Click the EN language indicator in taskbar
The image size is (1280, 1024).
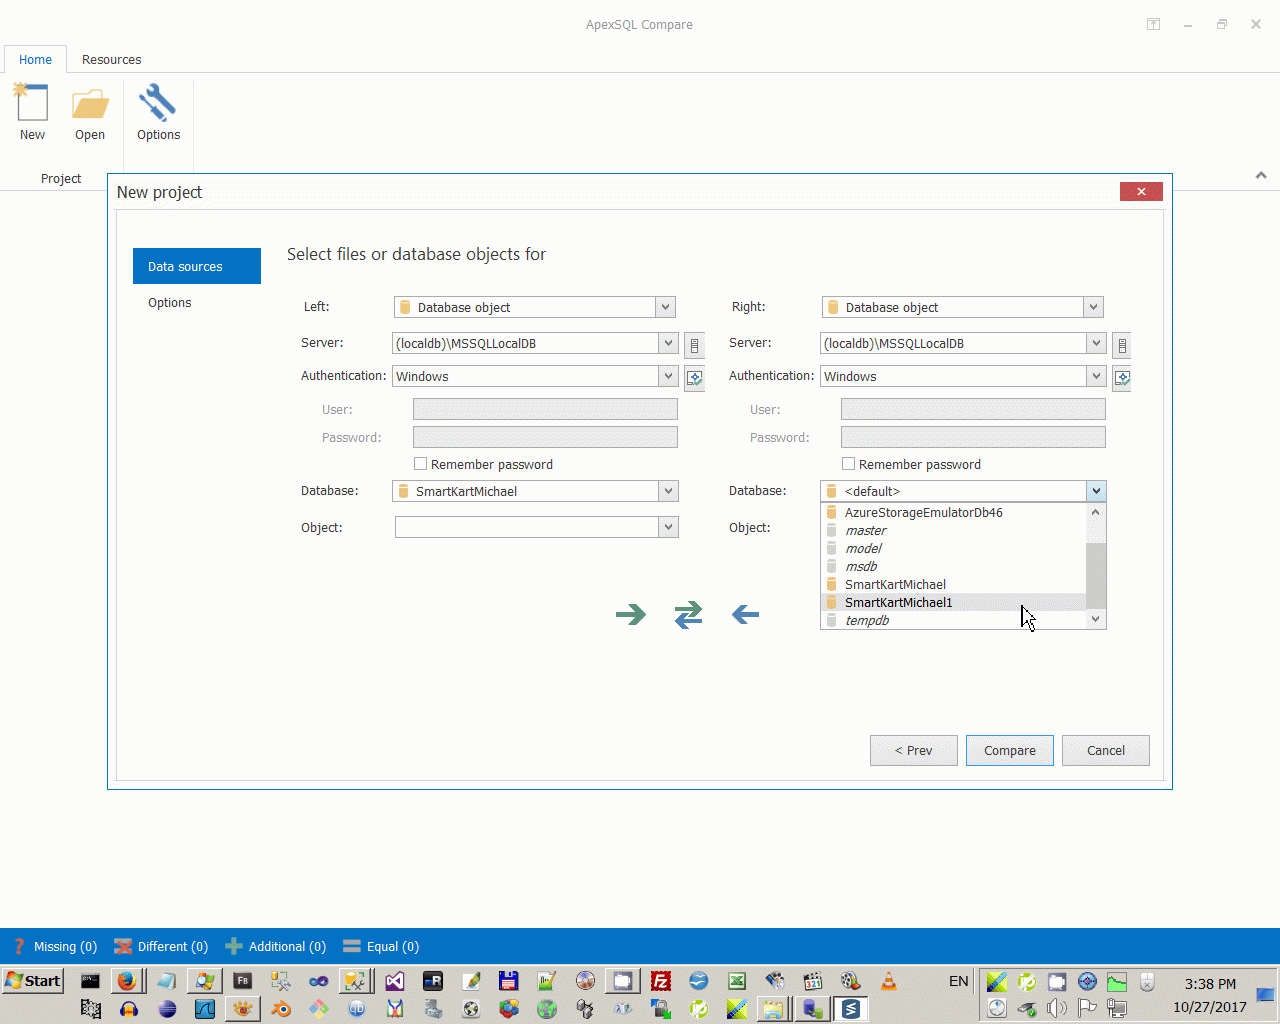coord(958,981)
